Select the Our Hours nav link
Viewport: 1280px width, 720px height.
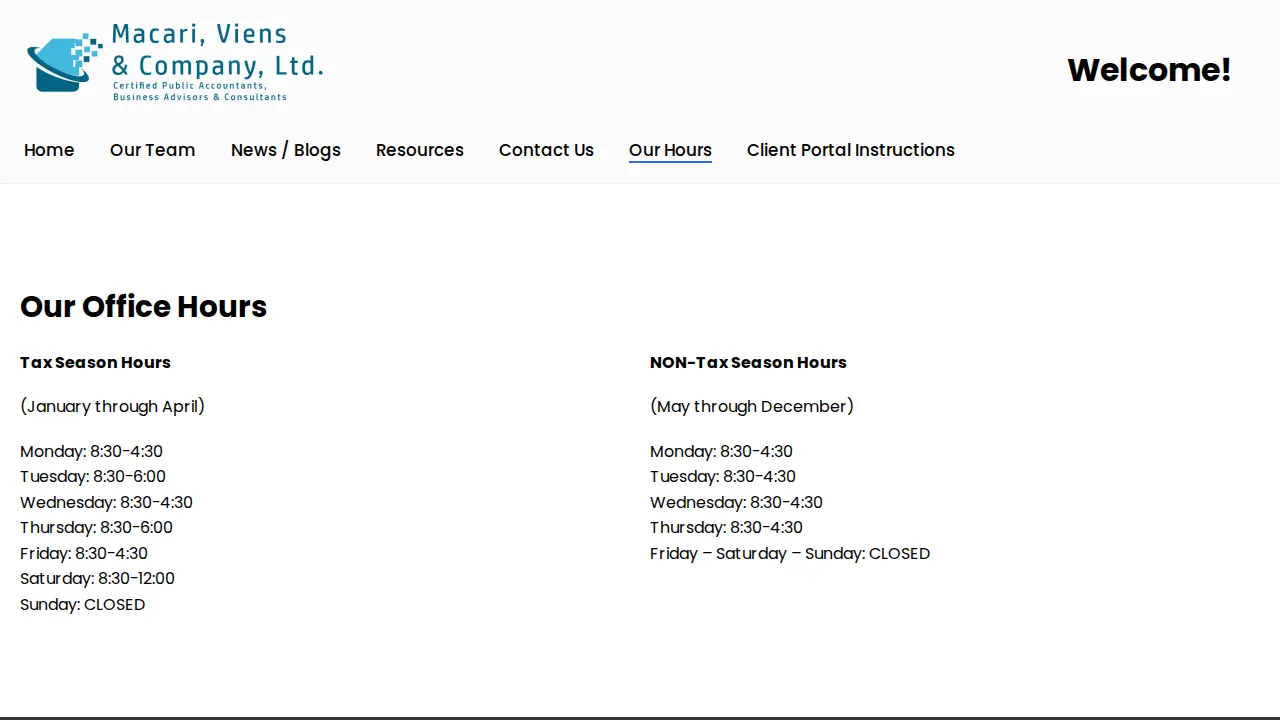[x=670, y=150]
